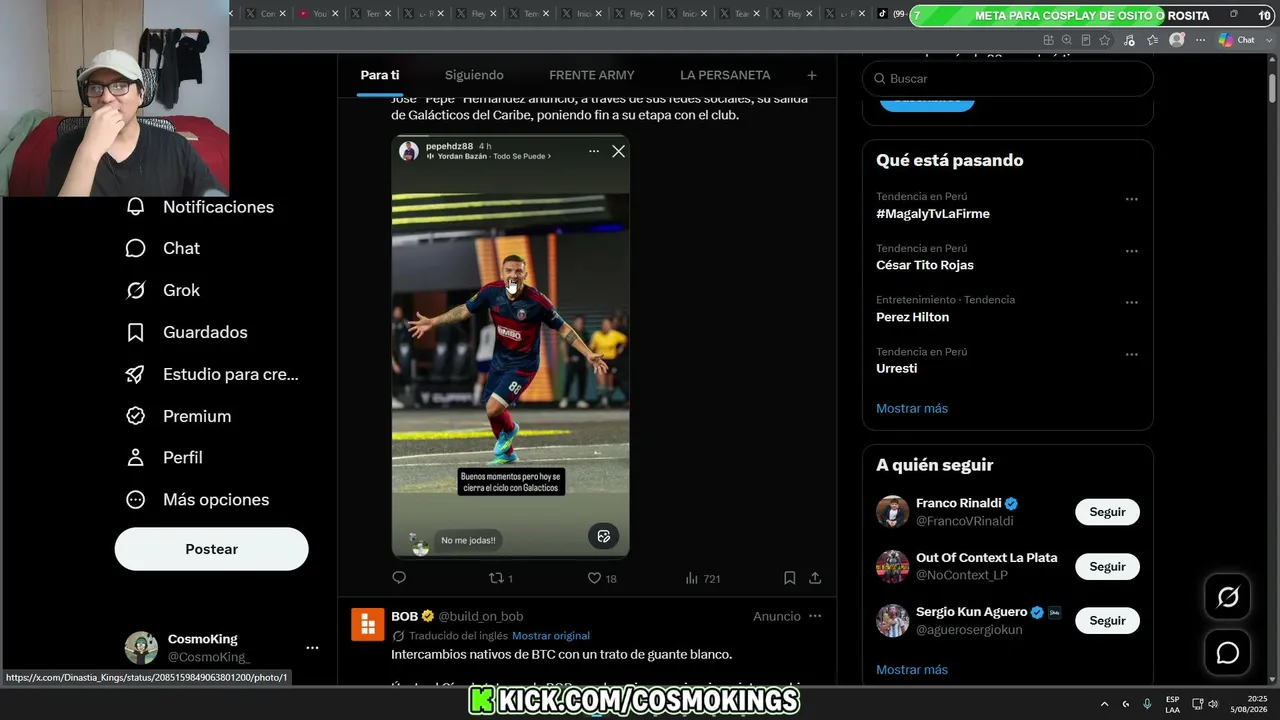Open the floating messages chat button
The image size is (1280, 720).
point(1228,653)
